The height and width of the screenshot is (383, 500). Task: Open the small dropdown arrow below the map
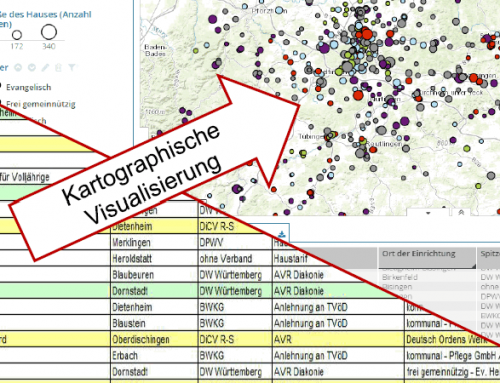[428, 213]
